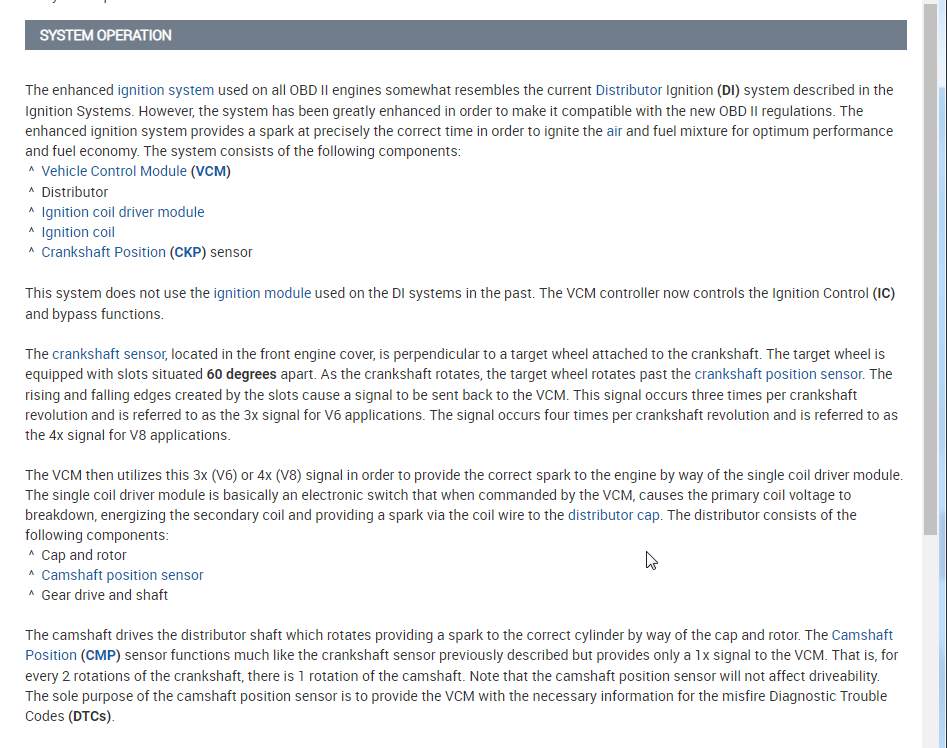Open the 'Ignition coil' list link
This screenshot has width=947, height=748.
(78, 232)
